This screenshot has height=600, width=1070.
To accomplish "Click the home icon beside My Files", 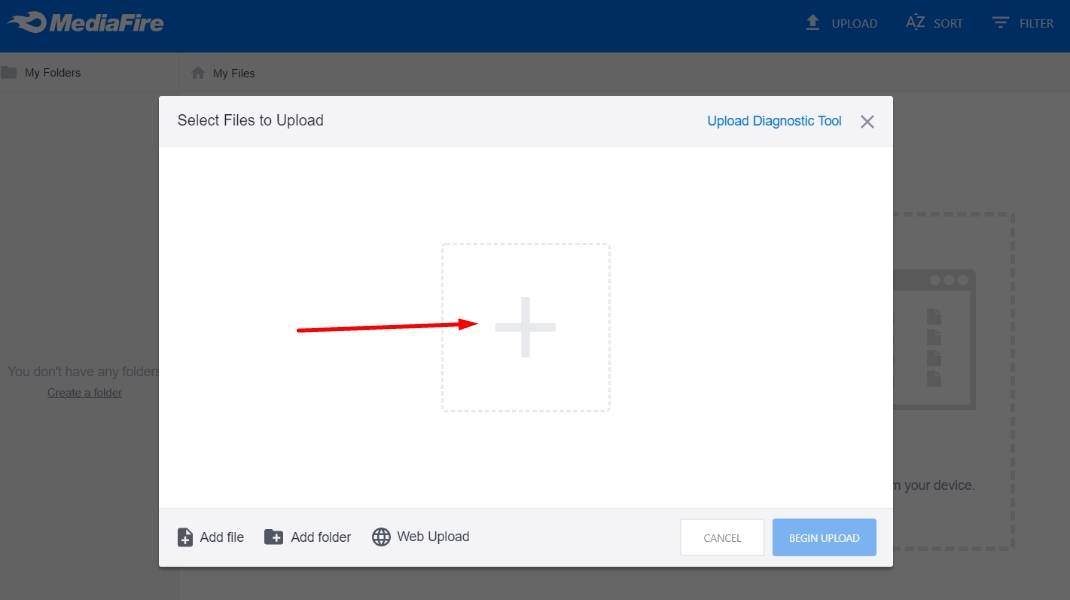I will (x=198, y=72).
